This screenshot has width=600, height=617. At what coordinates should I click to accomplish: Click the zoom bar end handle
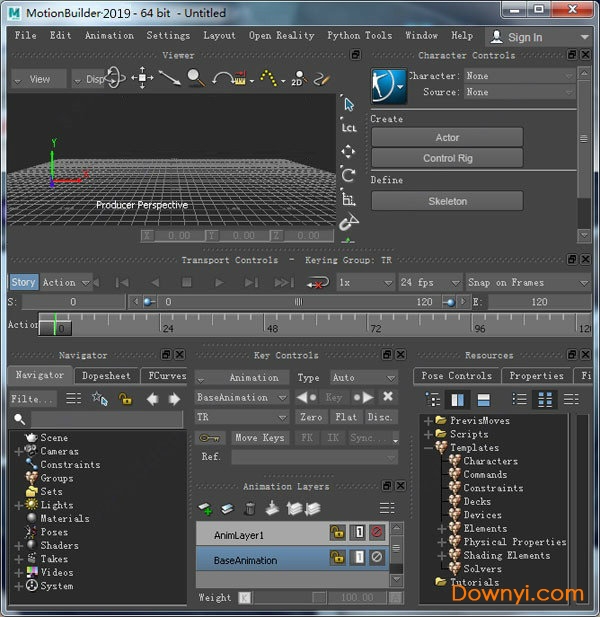[x=449, y=302]
